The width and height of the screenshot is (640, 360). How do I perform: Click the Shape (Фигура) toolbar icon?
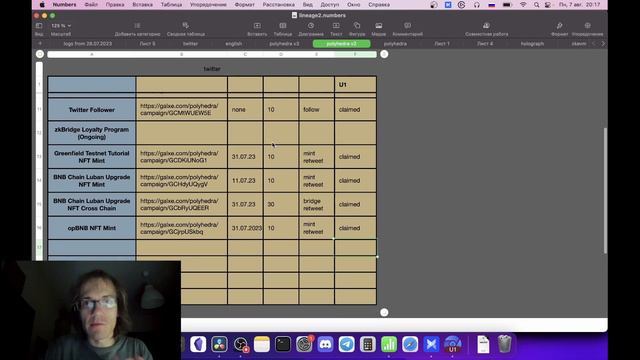357,26
